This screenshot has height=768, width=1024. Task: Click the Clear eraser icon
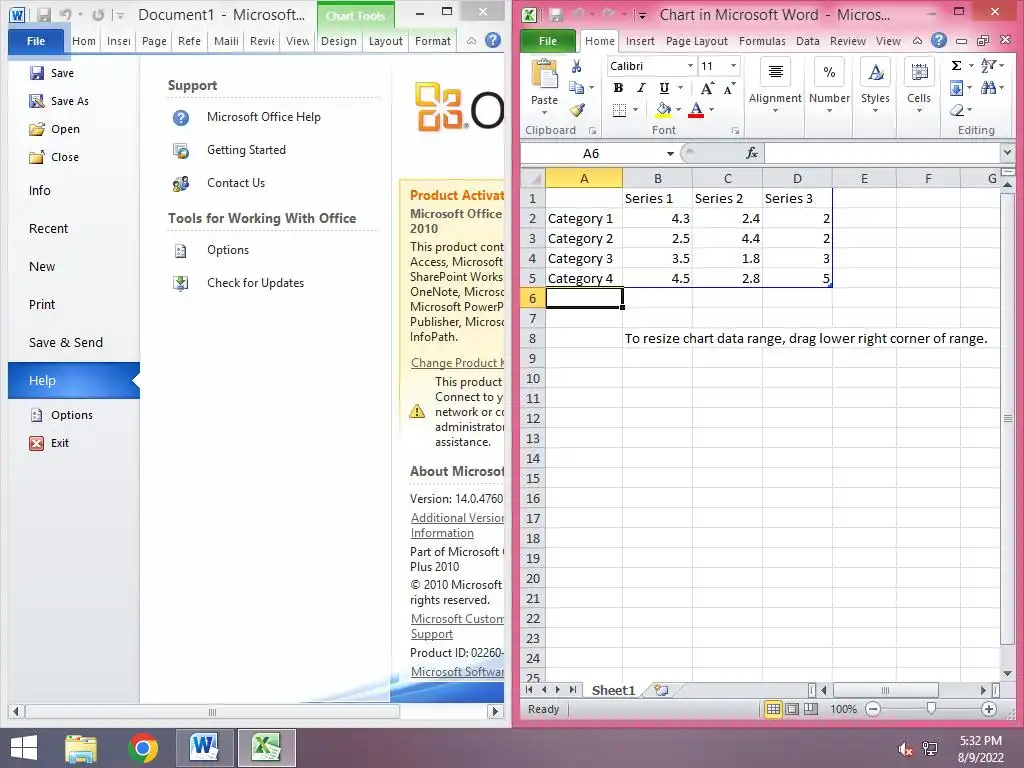[x=957, y=110]
